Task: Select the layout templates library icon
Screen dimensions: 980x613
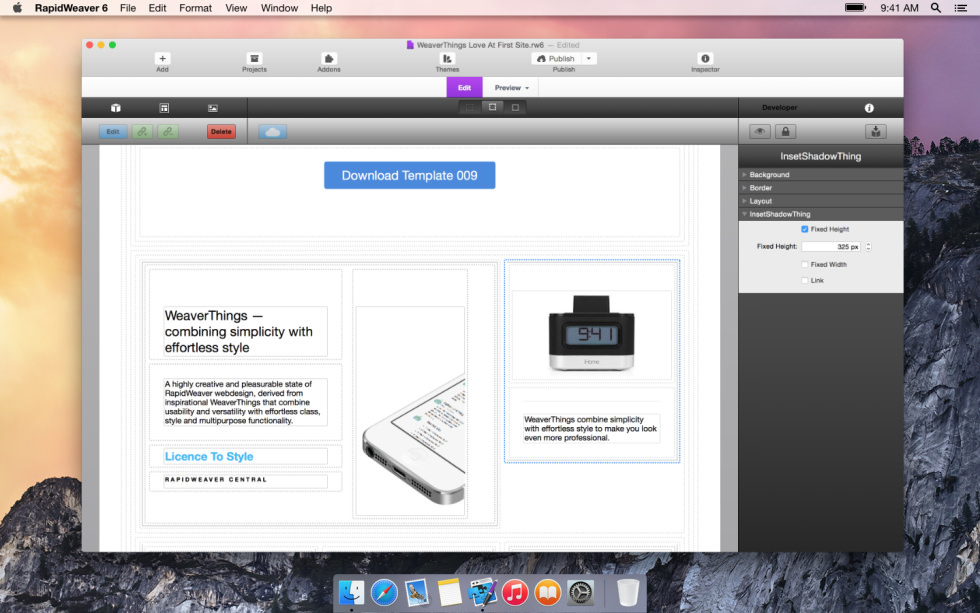Action: [x=164, y=108]
